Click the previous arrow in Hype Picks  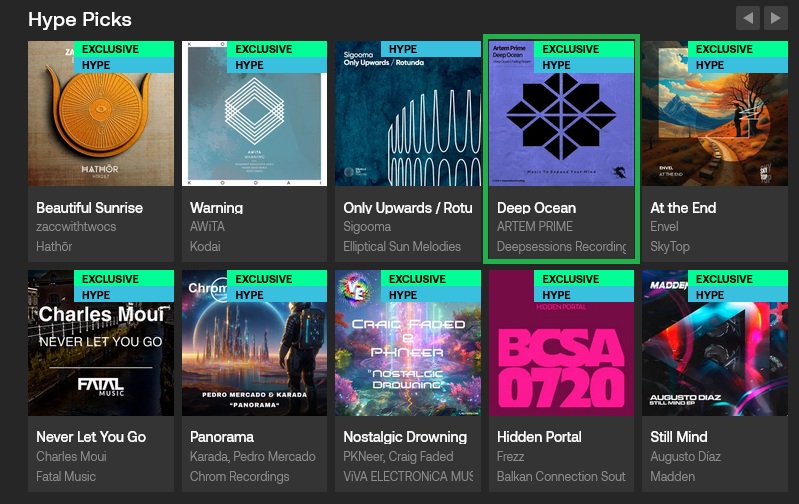(x=747, y=18)
